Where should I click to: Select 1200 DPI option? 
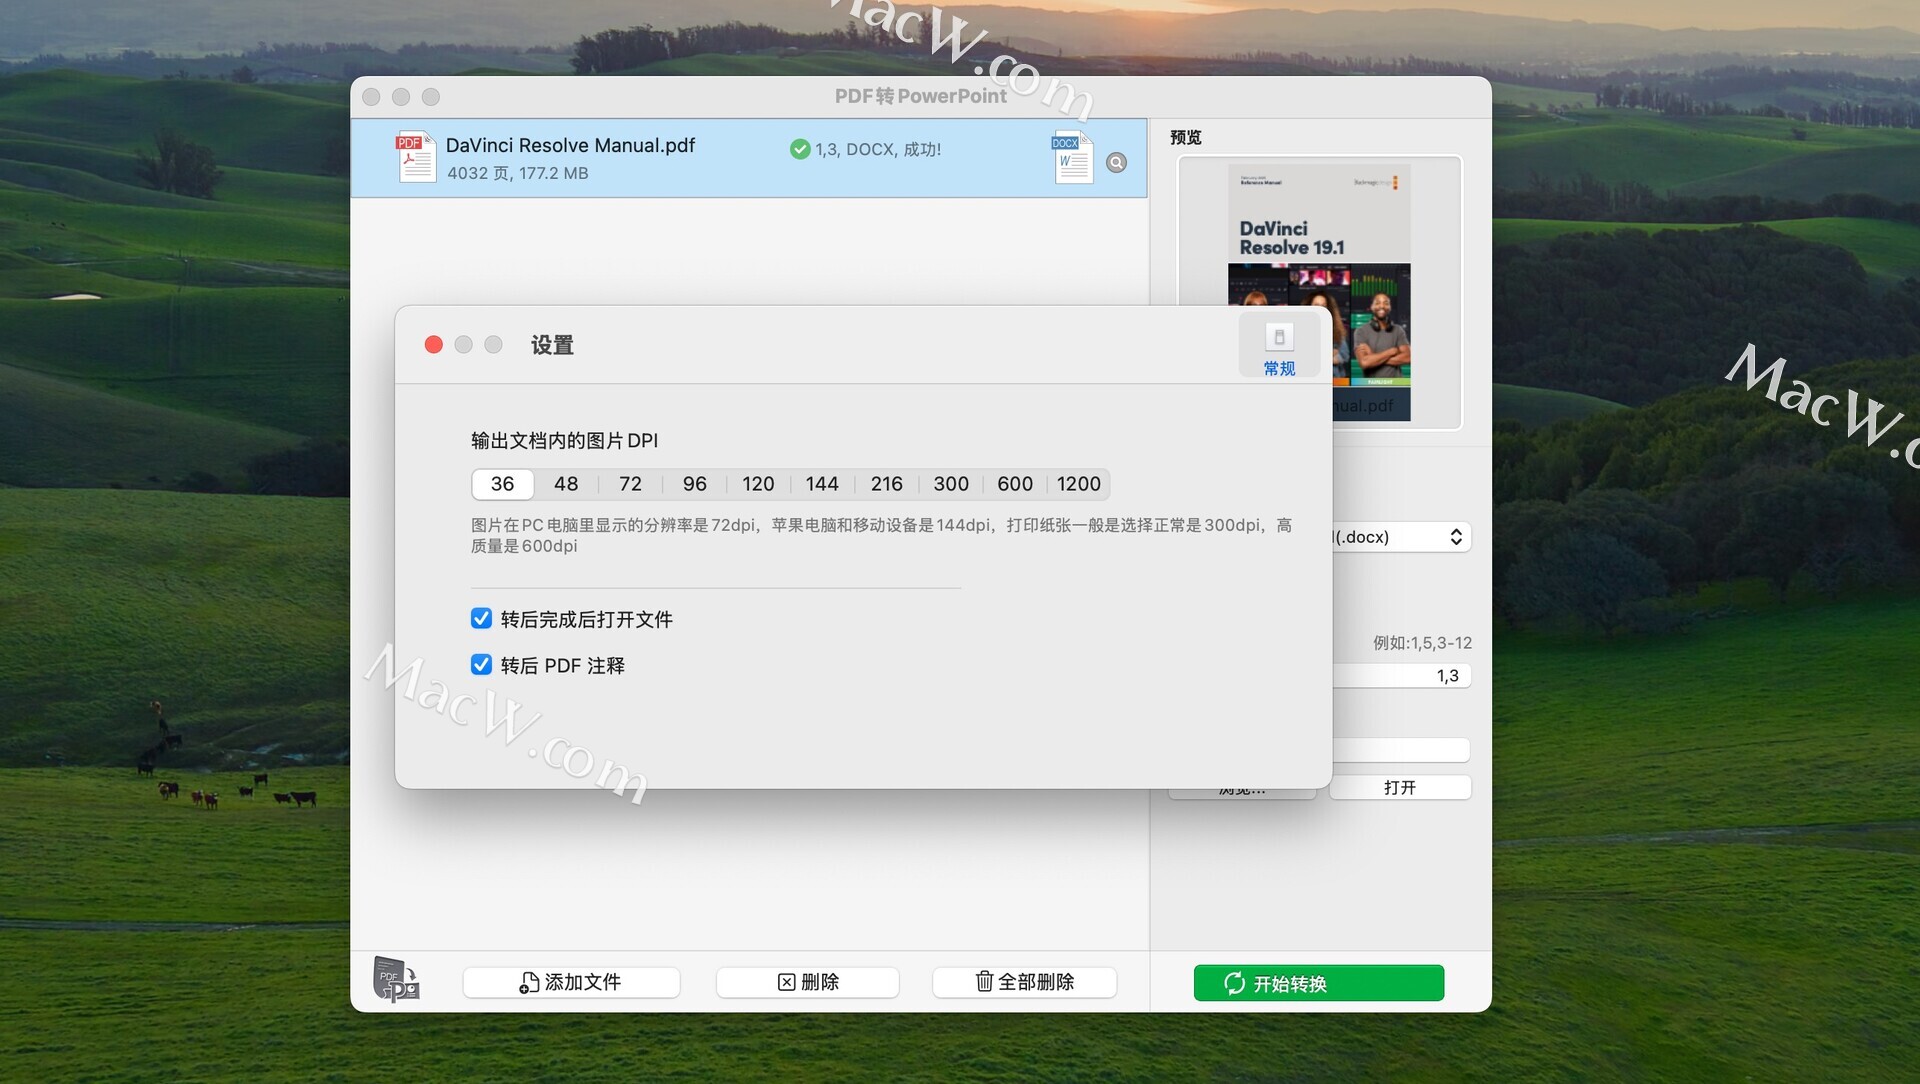(1079, 484)
